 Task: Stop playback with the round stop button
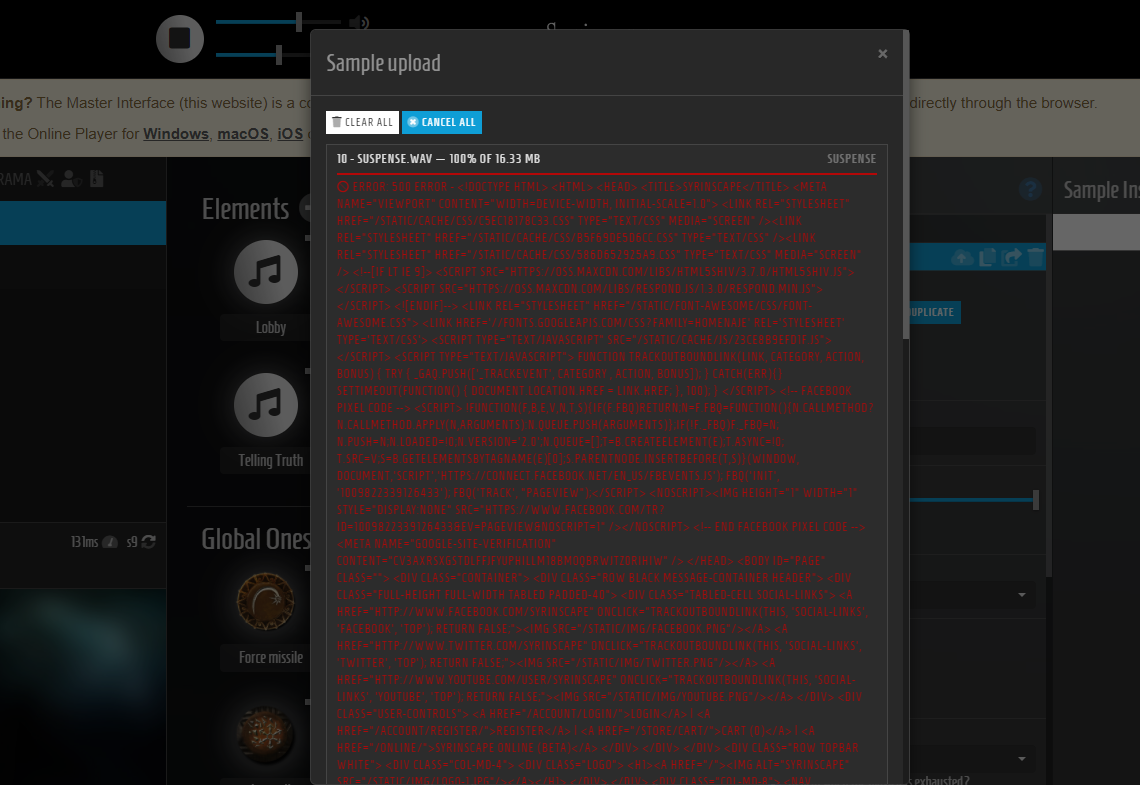point(180,39)
